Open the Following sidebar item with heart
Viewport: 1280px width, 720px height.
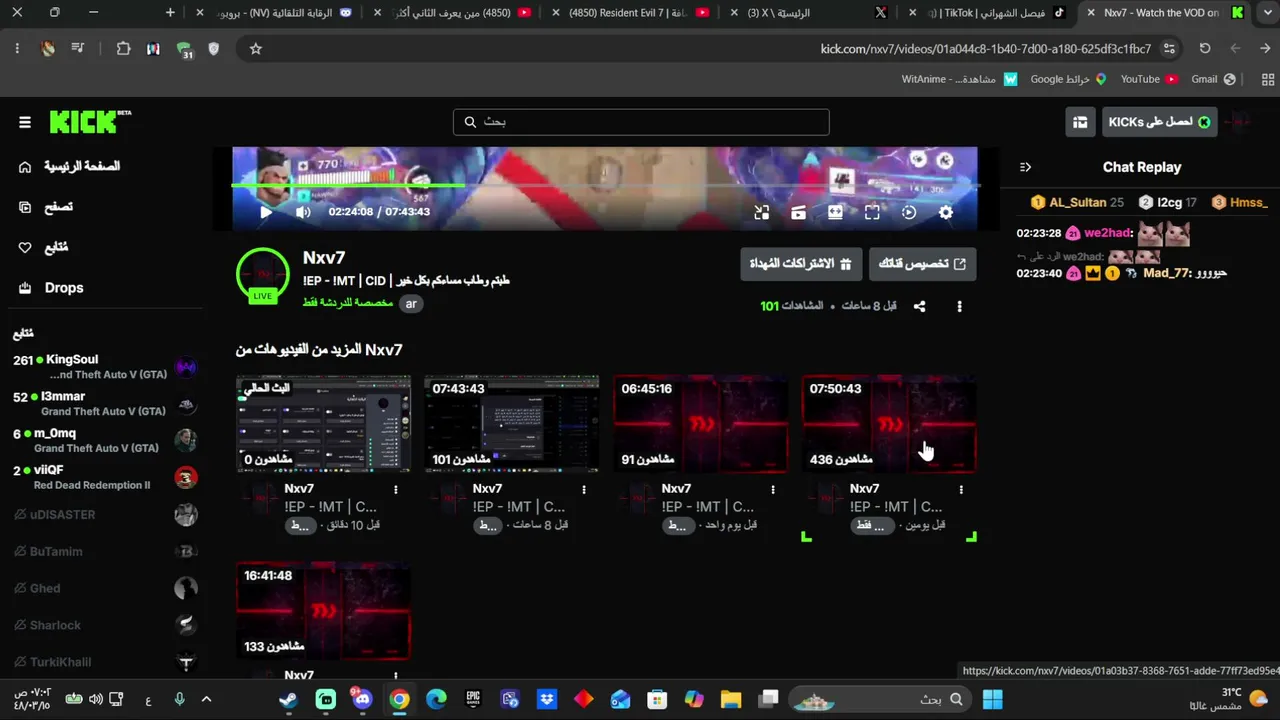pos(44,247)
